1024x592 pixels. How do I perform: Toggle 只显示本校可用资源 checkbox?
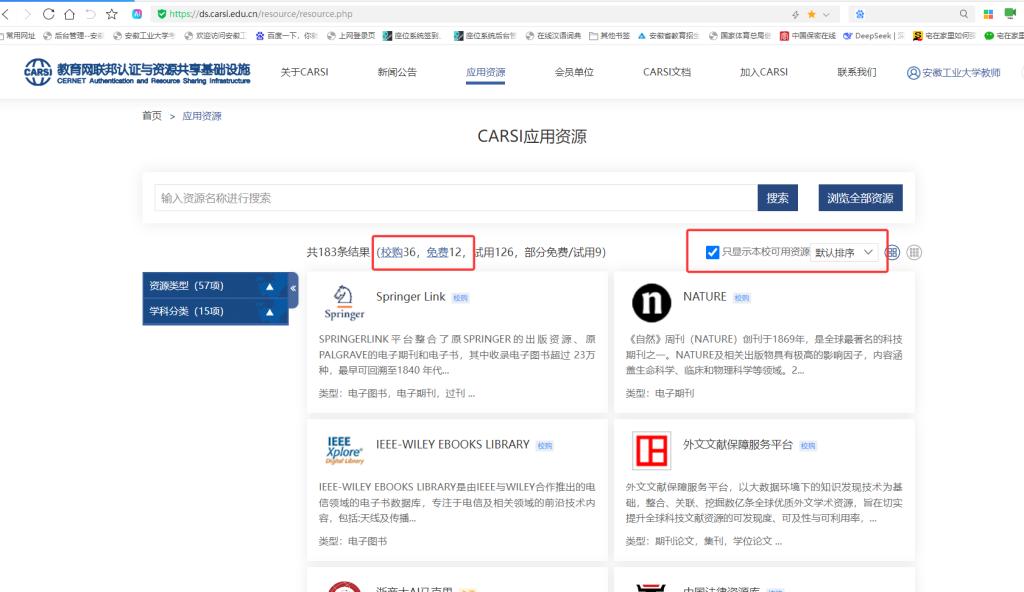coord(713,252)
